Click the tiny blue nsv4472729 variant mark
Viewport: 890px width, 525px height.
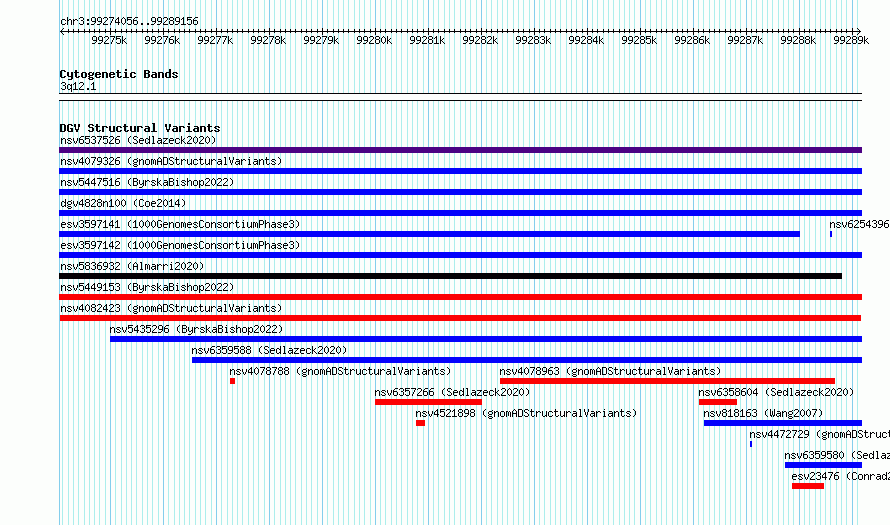(751, 444)
